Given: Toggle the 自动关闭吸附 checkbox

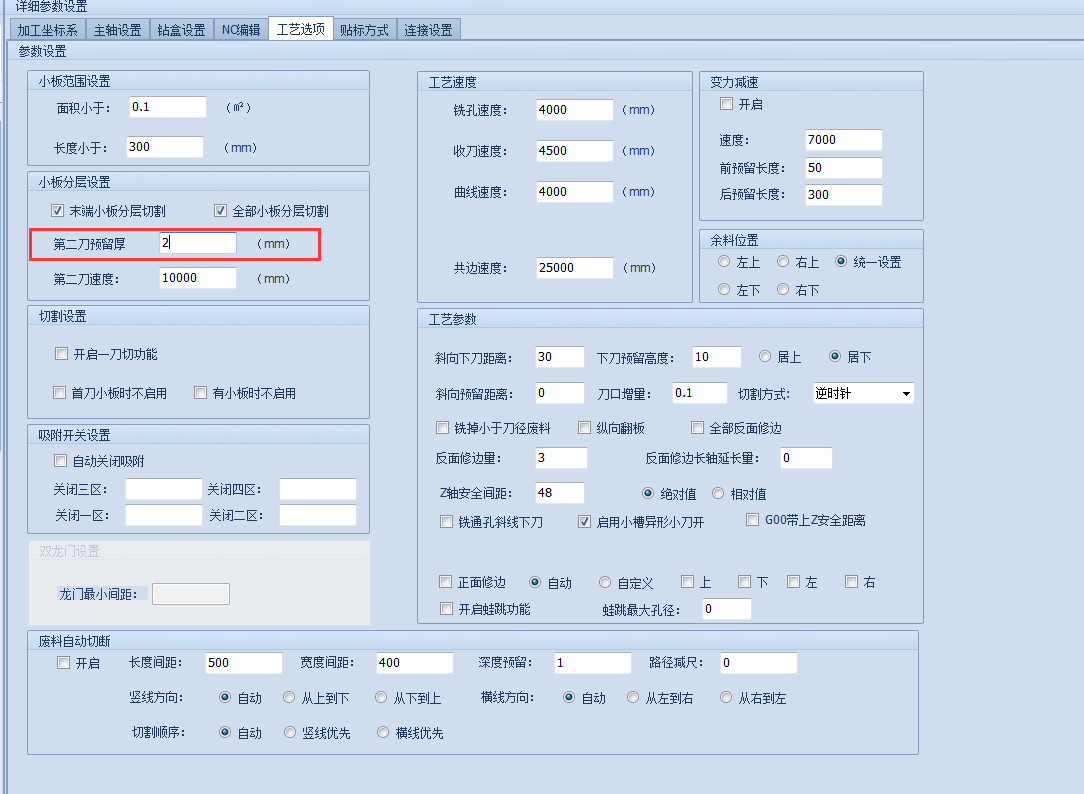Looking at the screenshot, I should 60,461.
